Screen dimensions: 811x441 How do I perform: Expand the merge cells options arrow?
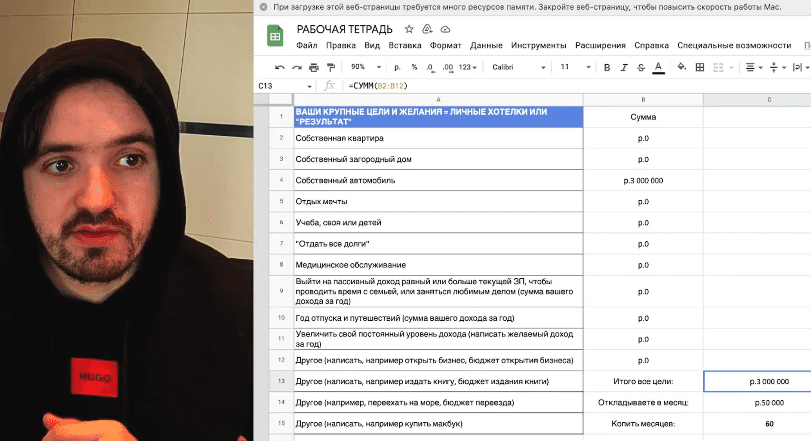click(731, 68)
